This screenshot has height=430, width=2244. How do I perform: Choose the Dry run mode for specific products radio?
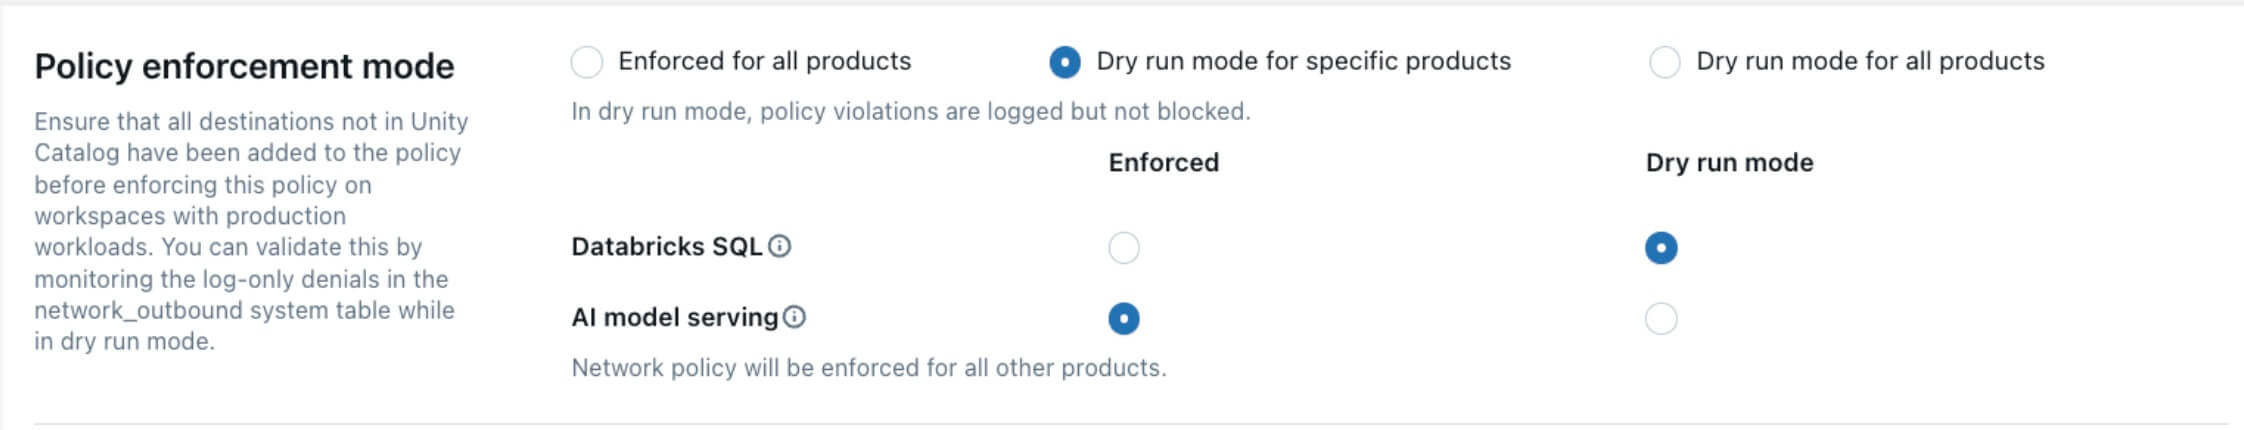pyautogui.click(x=1064, y=62)
